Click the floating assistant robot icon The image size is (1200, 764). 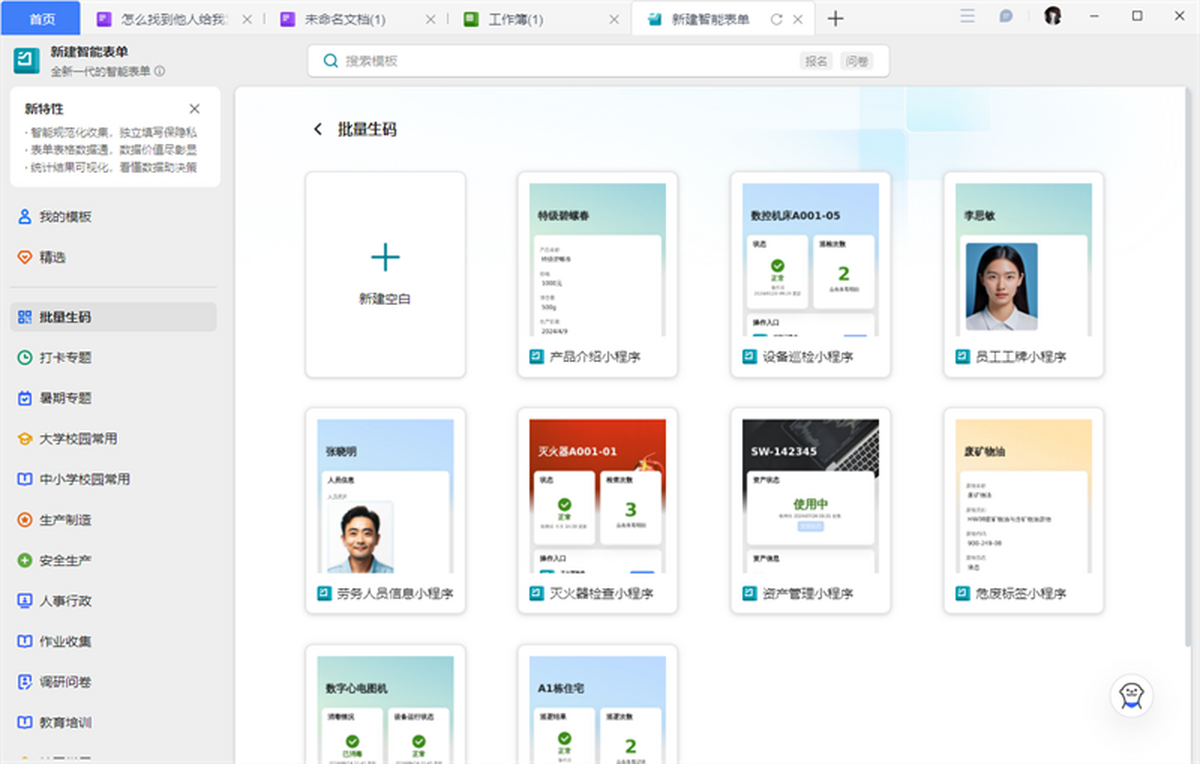pos(1131,695)
